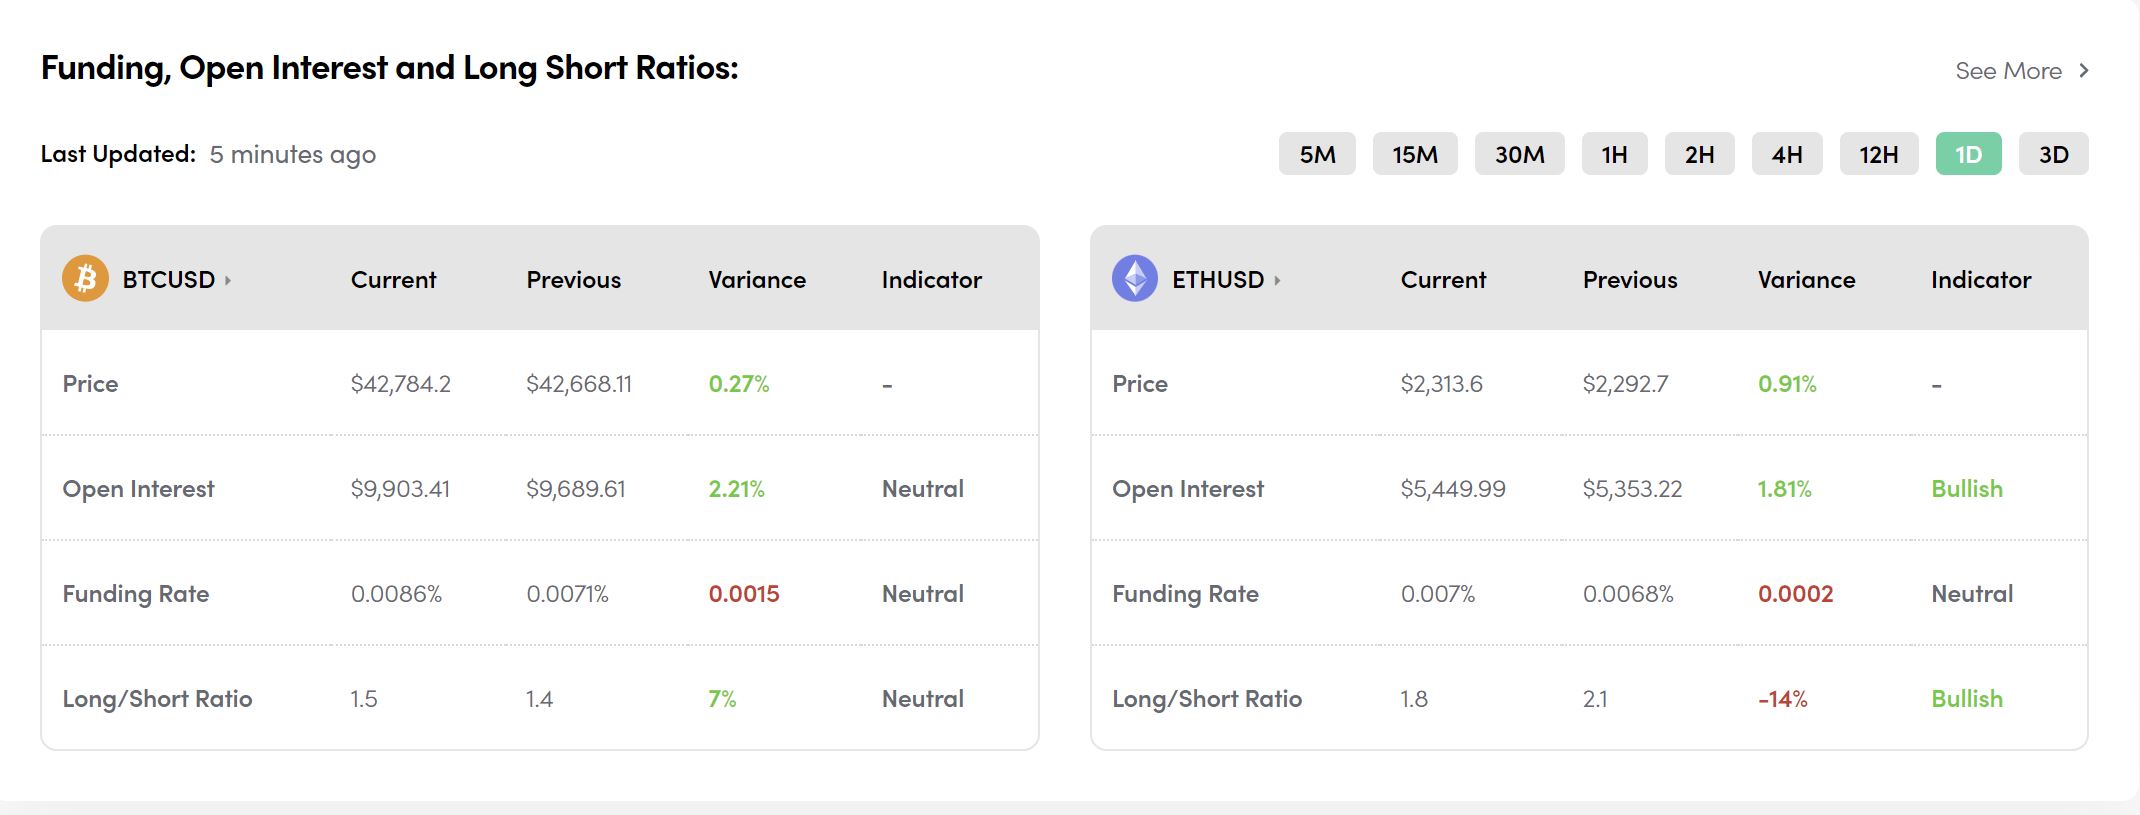
Task: Choose the 30M timeframe
Action: 1519,154
